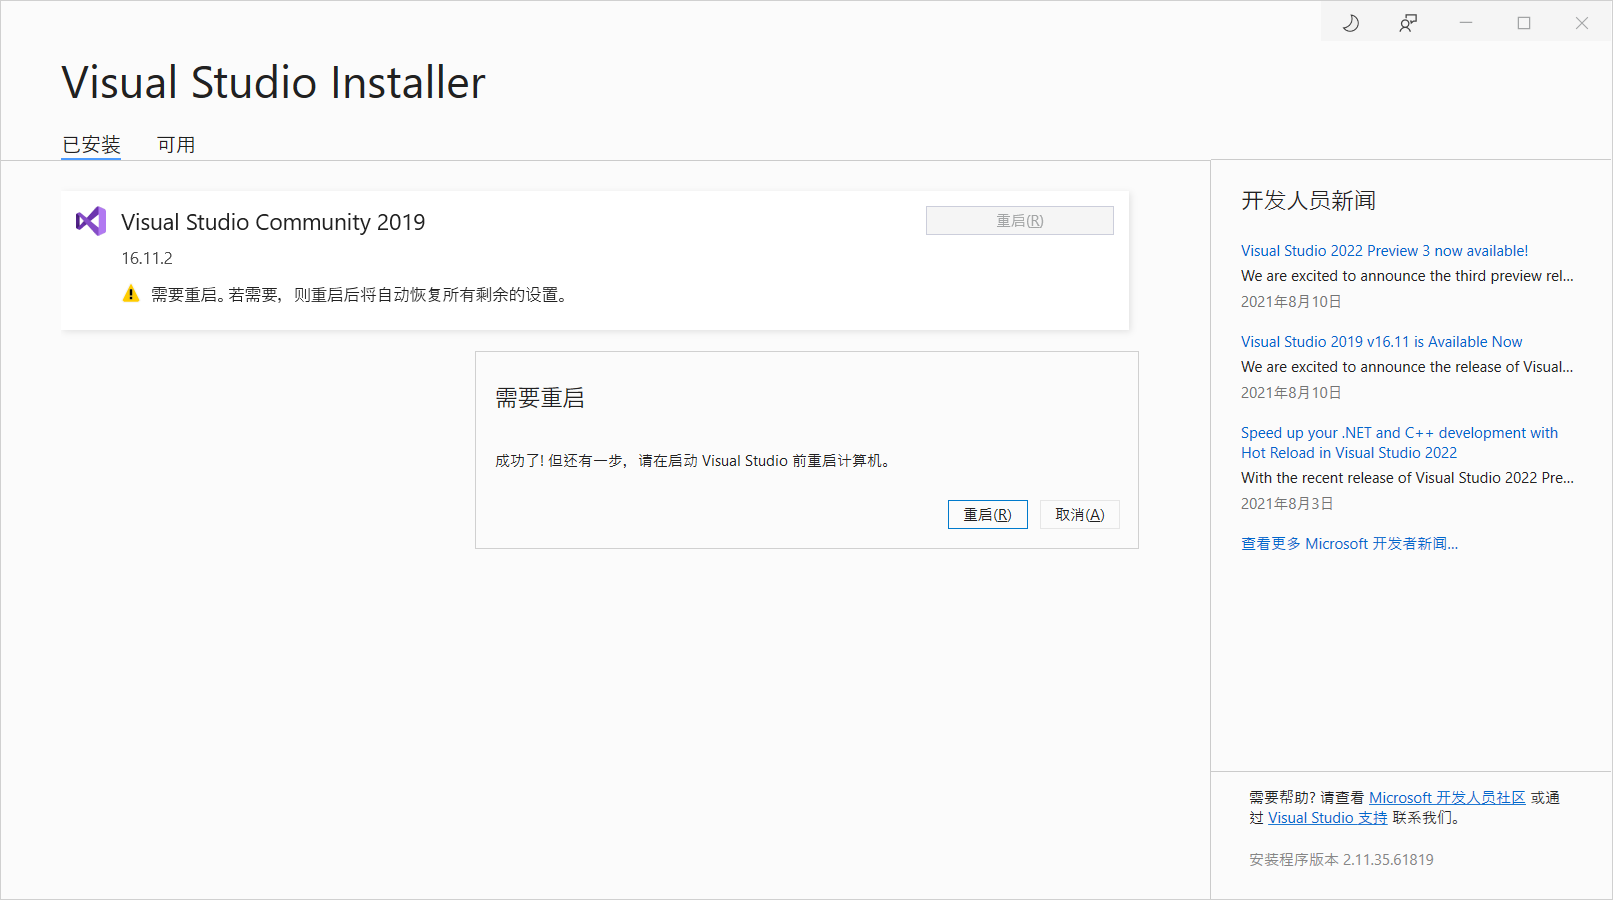Close the Visual Studio Installer window

(1582, 23)
